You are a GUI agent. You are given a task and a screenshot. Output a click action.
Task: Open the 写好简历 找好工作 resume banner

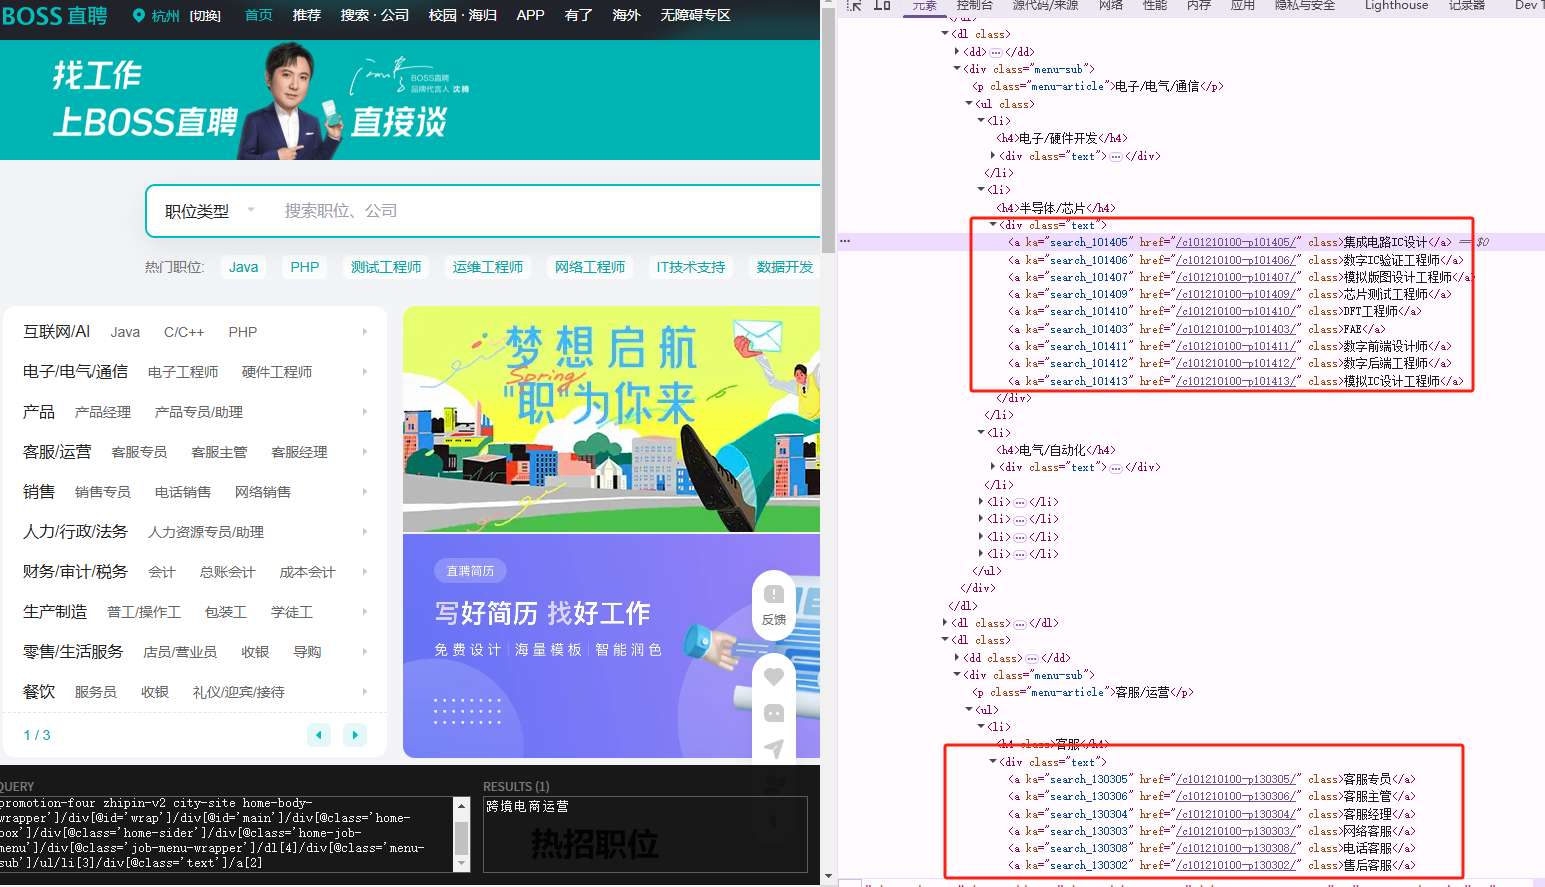click(611, 646)
